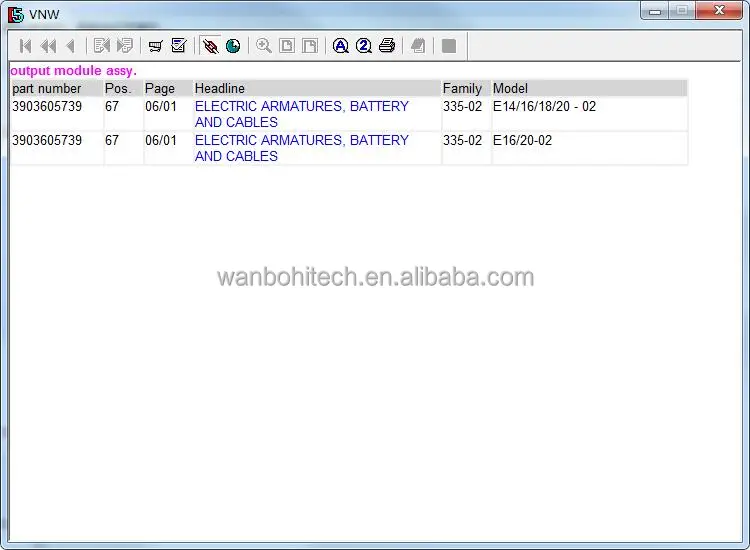Click the second greyed page view icon
This screenshot has width=750, height=550.
309,46
